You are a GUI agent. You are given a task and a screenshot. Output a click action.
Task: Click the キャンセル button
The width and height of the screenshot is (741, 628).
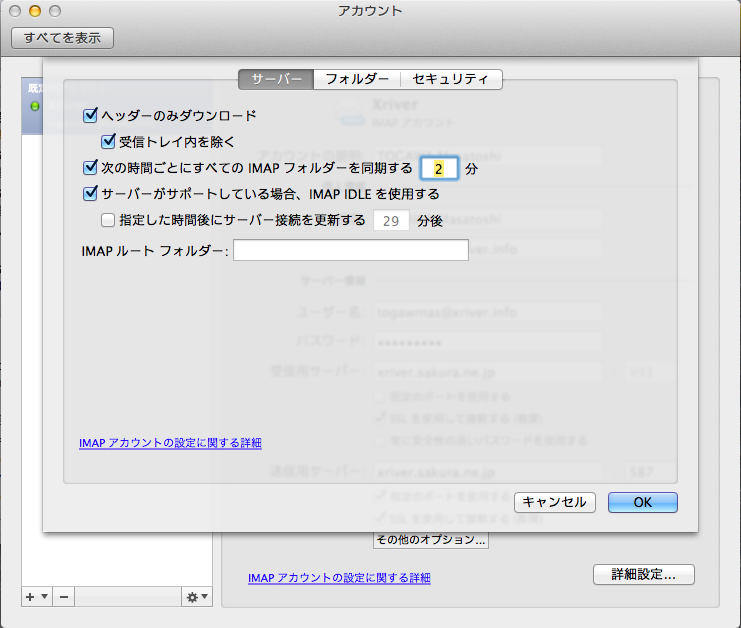click(x=555, y=502)
